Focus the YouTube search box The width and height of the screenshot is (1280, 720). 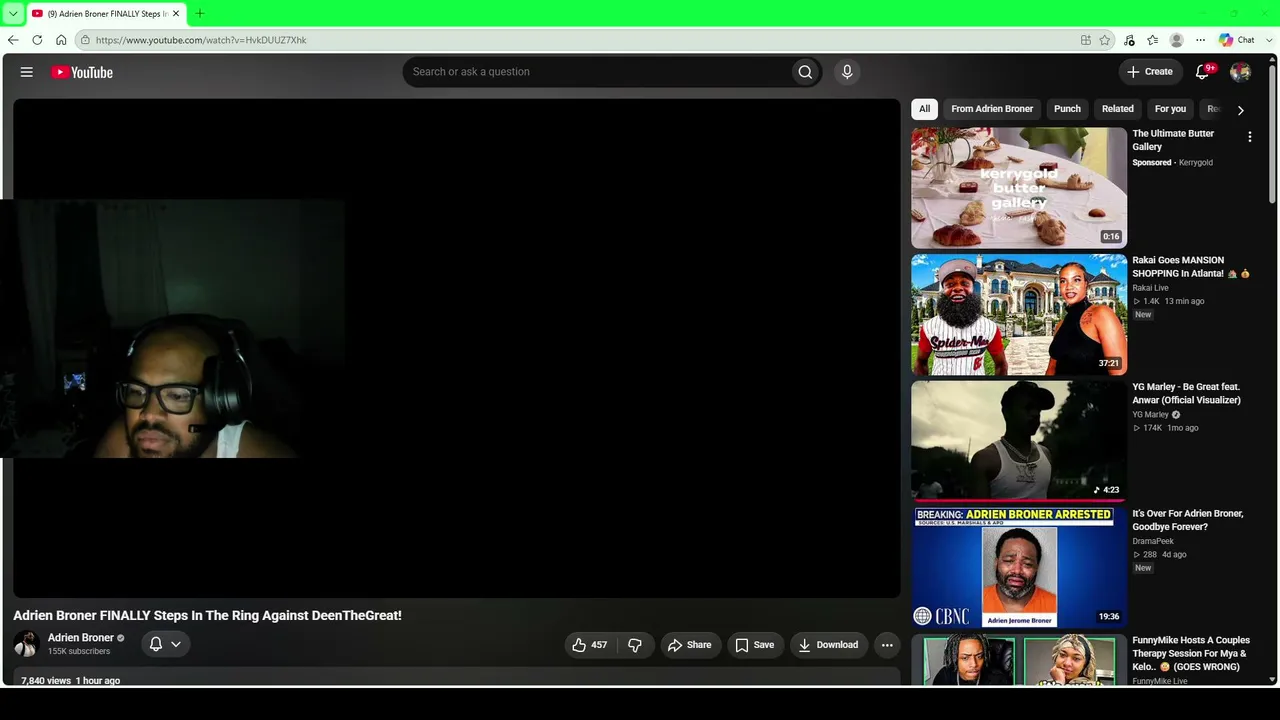tap(596, 72)
